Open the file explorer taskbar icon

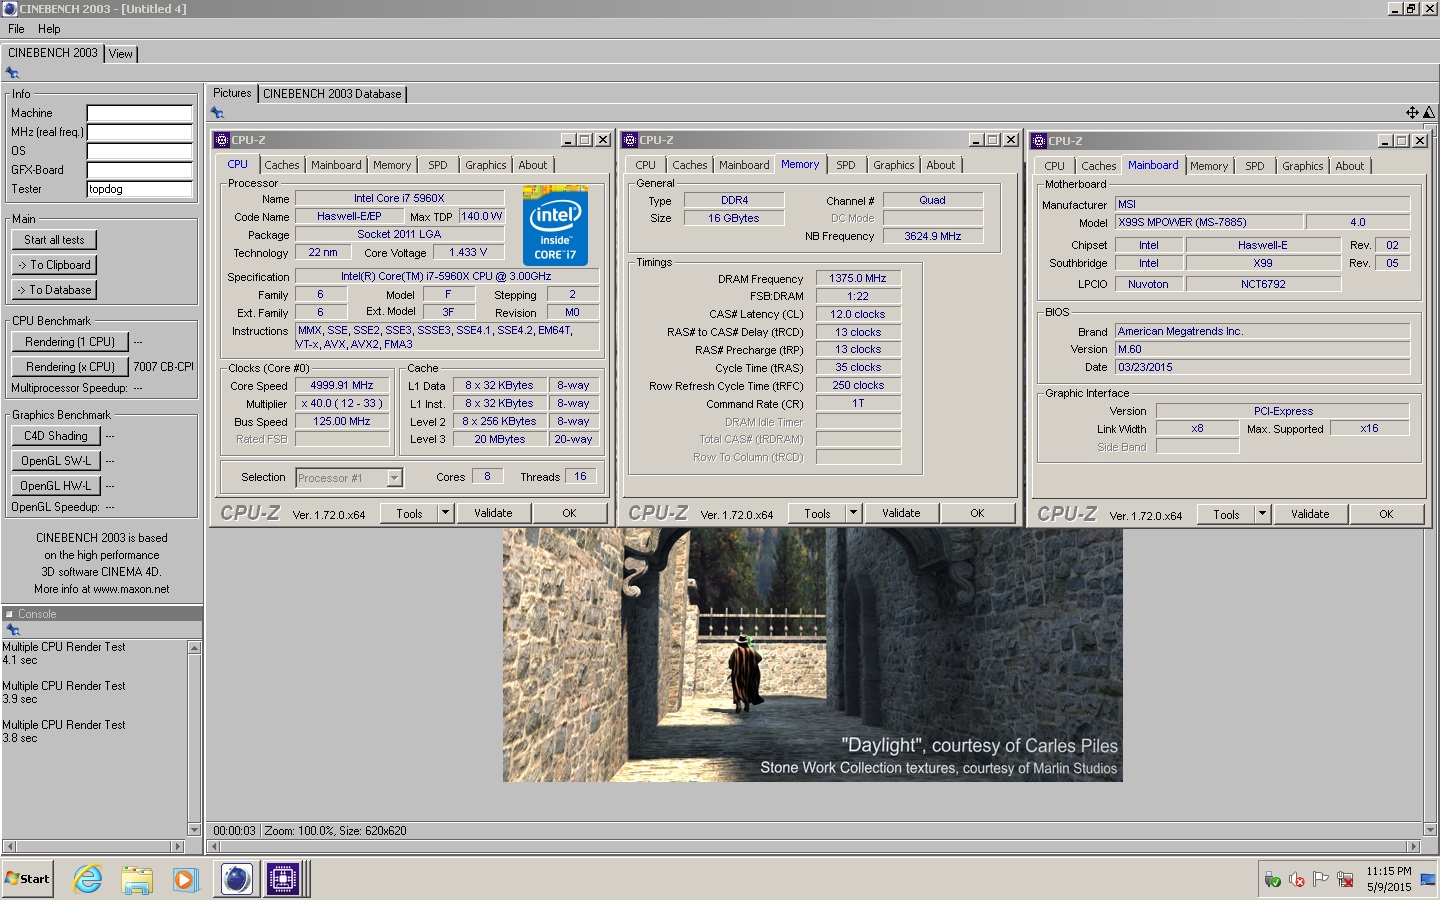click(x=136, y=879)
